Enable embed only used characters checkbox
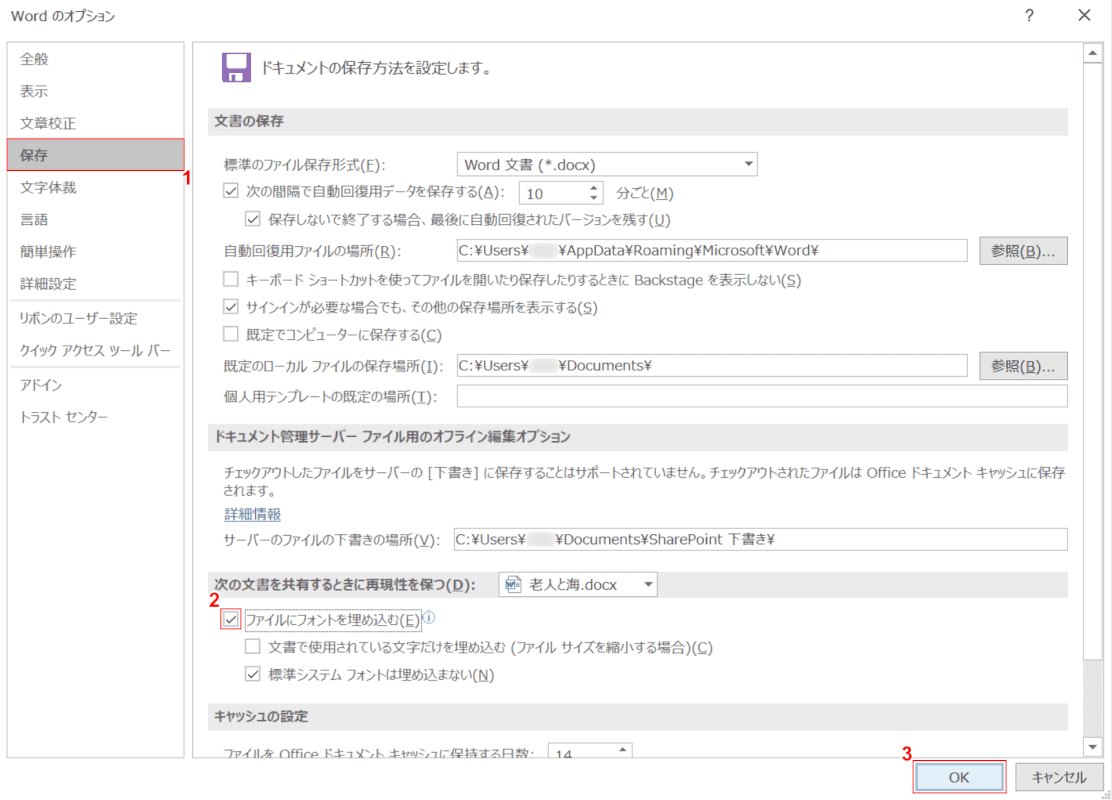This screenshot has width=1112, height=800. (x=252, y=646)
